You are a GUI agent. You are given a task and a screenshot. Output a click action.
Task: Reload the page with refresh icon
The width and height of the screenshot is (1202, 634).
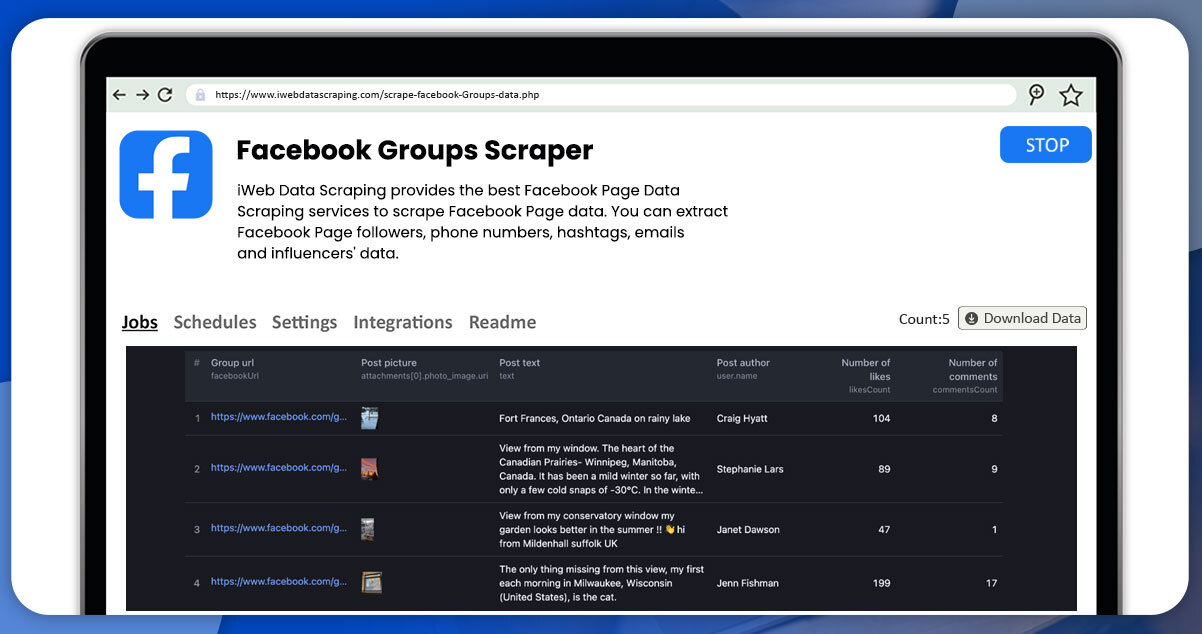coord(165,95)
